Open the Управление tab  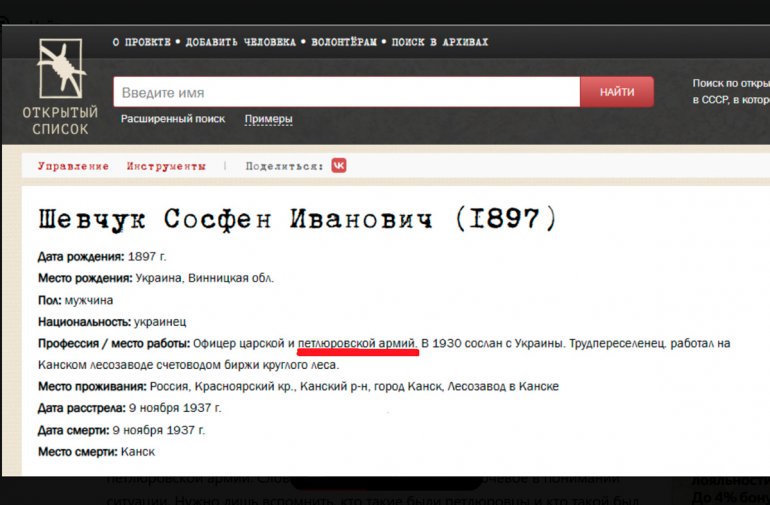pyautogui.click(x=73, y=166)
